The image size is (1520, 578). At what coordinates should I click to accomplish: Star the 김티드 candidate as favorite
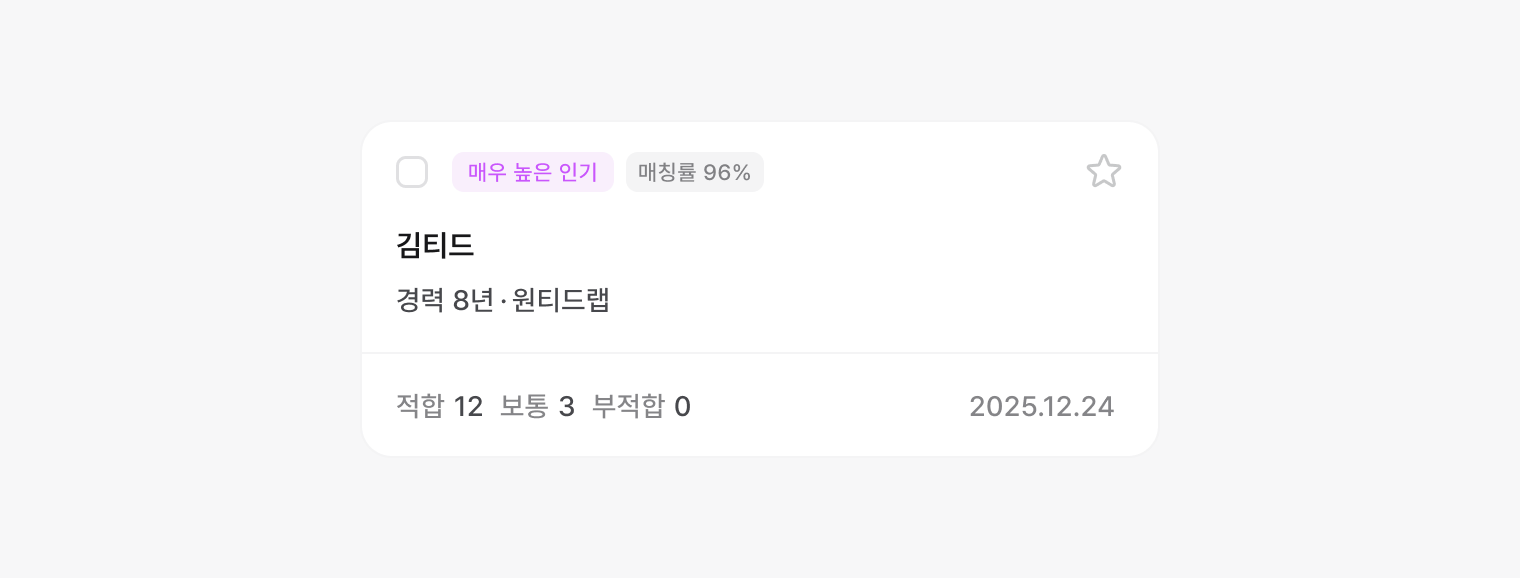pyautogui.click(x=1104, y=172)
